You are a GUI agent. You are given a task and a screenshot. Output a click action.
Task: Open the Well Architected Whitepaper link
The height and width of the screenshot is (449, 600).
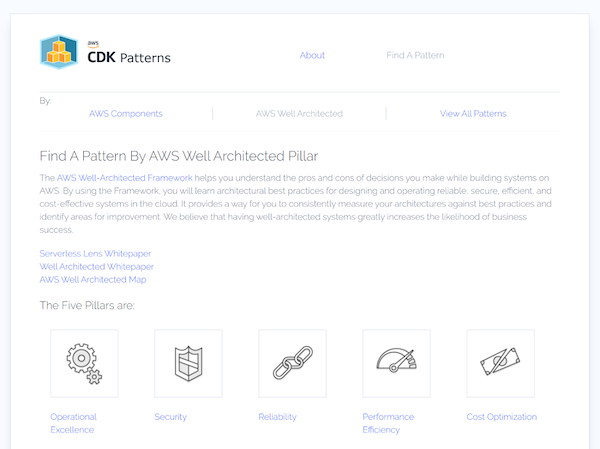[96, 267]
